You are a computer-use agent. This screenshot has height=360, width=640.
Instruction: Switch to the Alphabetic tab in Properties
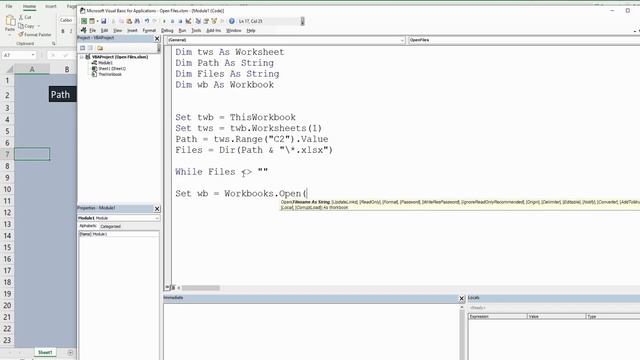coord(88,226)
